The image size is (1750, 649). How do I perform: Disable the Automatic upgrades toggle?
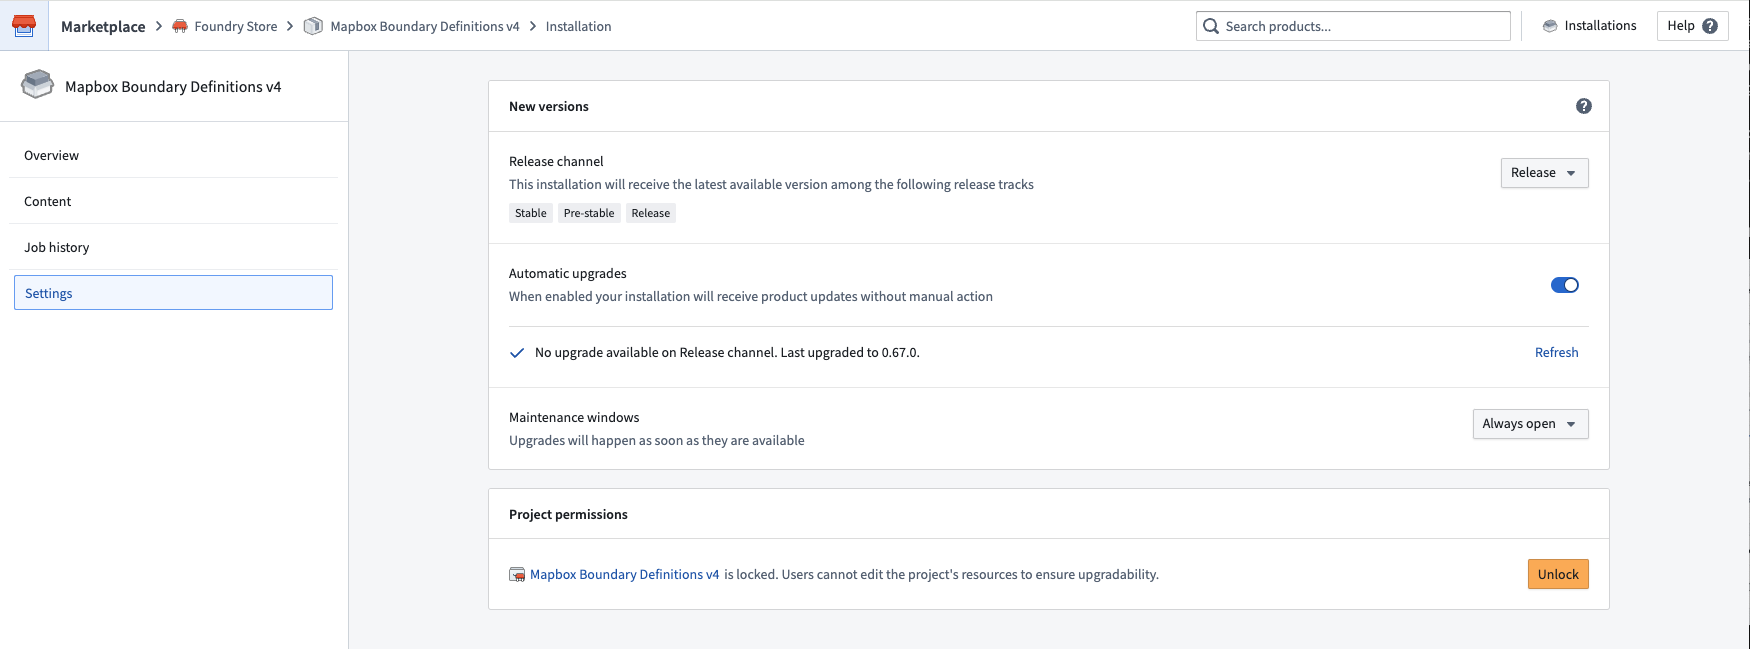coord(1565,285)
